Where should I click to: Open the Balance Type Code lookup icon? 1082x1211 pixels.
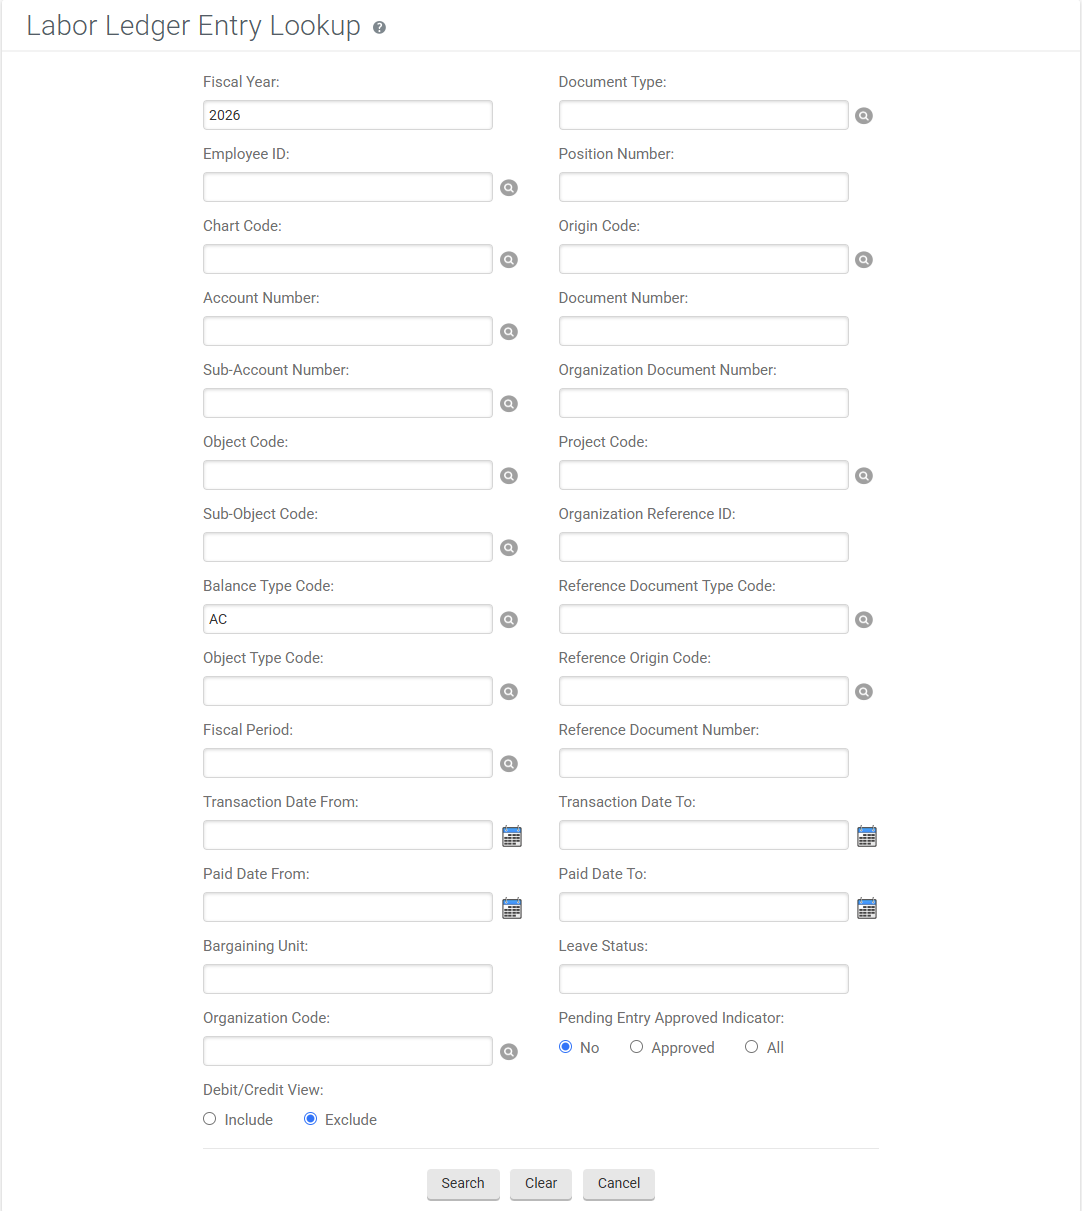coord(509,620)
